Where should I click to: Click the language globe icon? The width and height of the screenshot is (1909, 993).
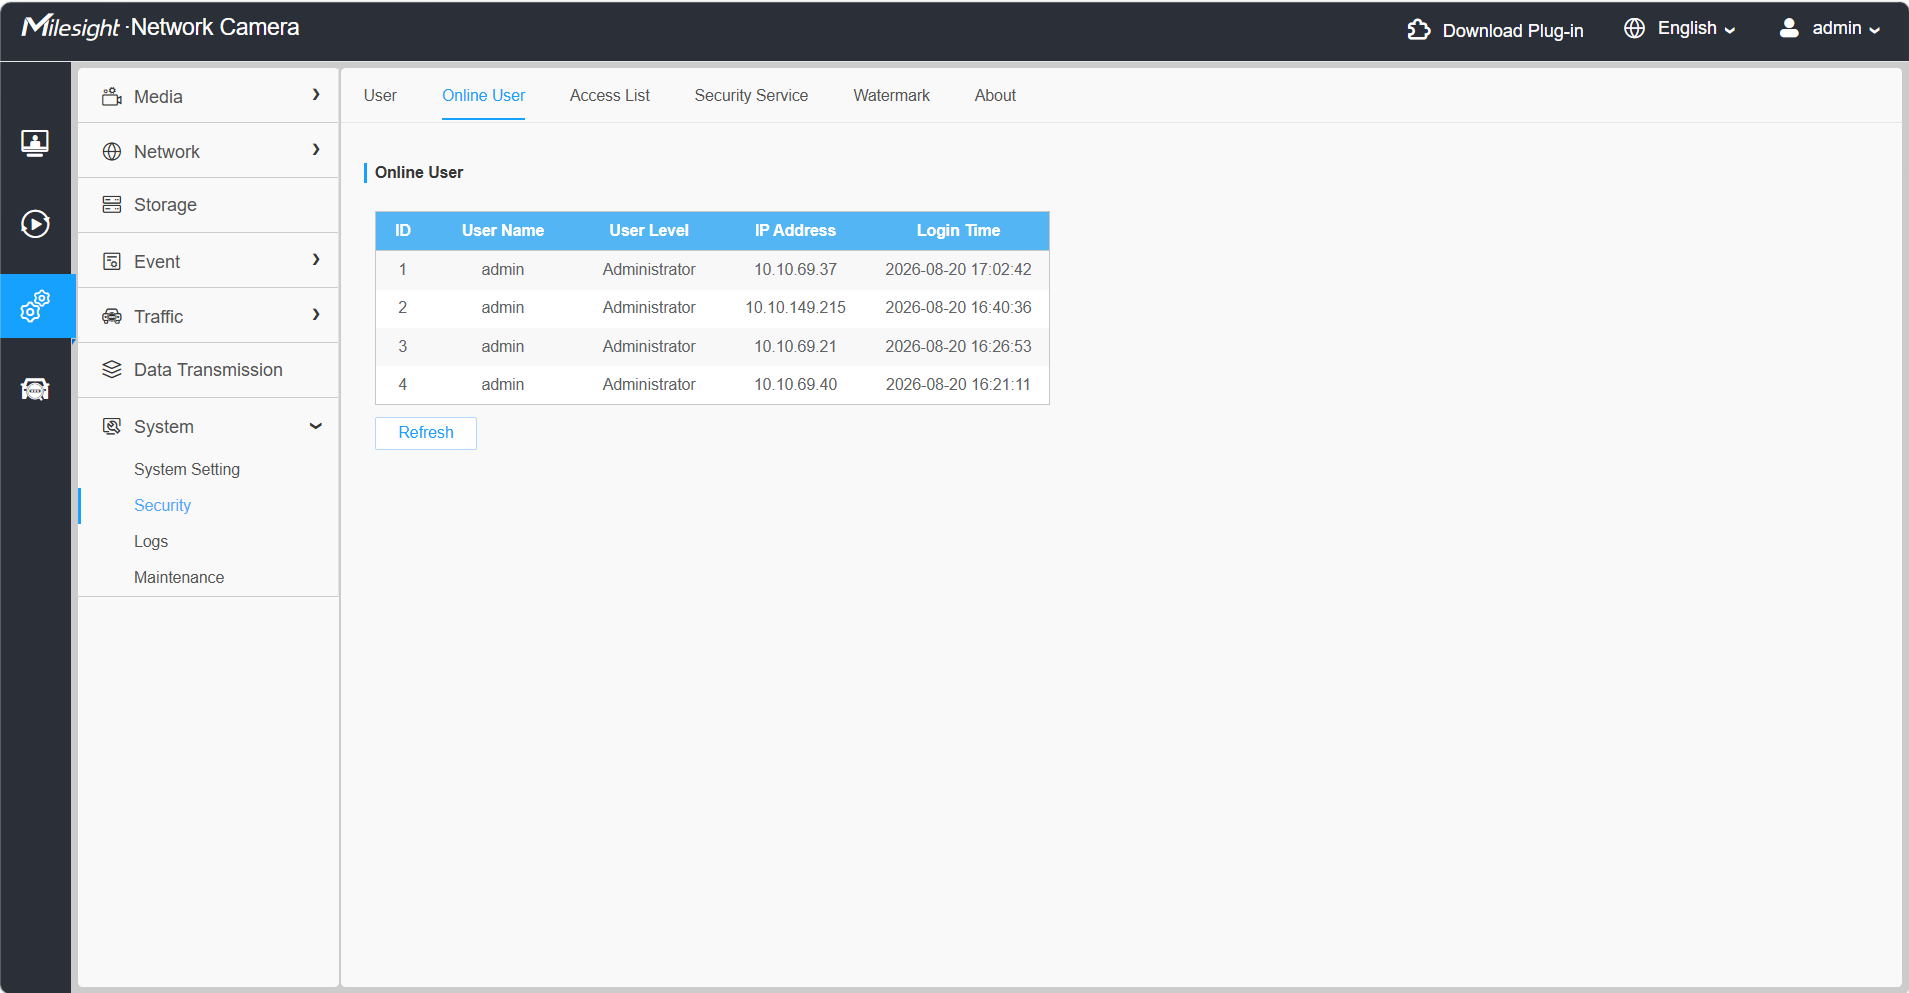1634,28
